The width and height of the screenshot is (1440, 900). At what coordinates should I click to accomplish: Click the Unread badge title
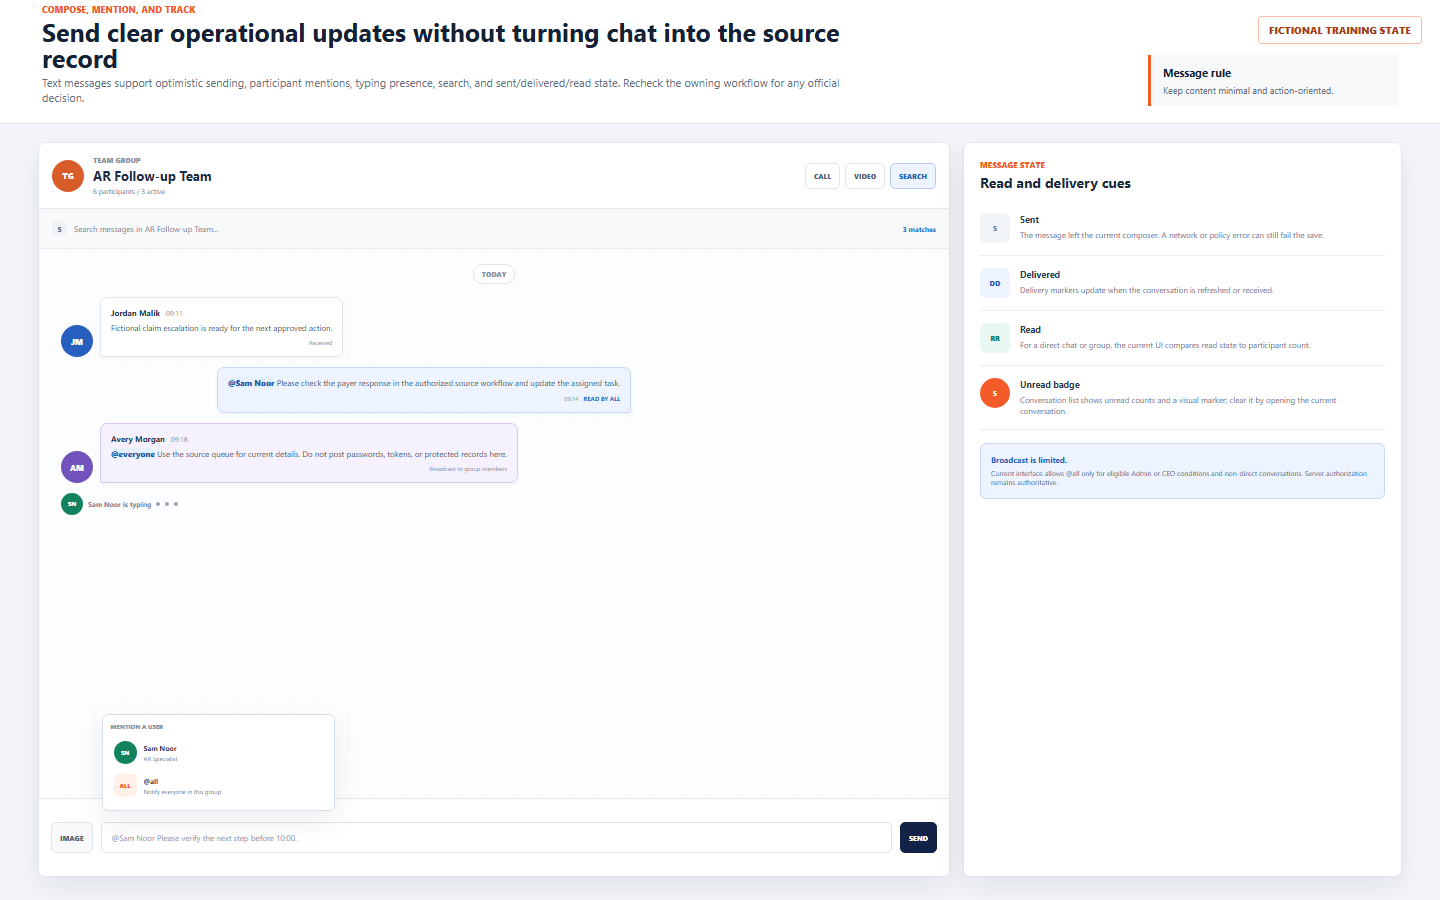pos(1050,385)
